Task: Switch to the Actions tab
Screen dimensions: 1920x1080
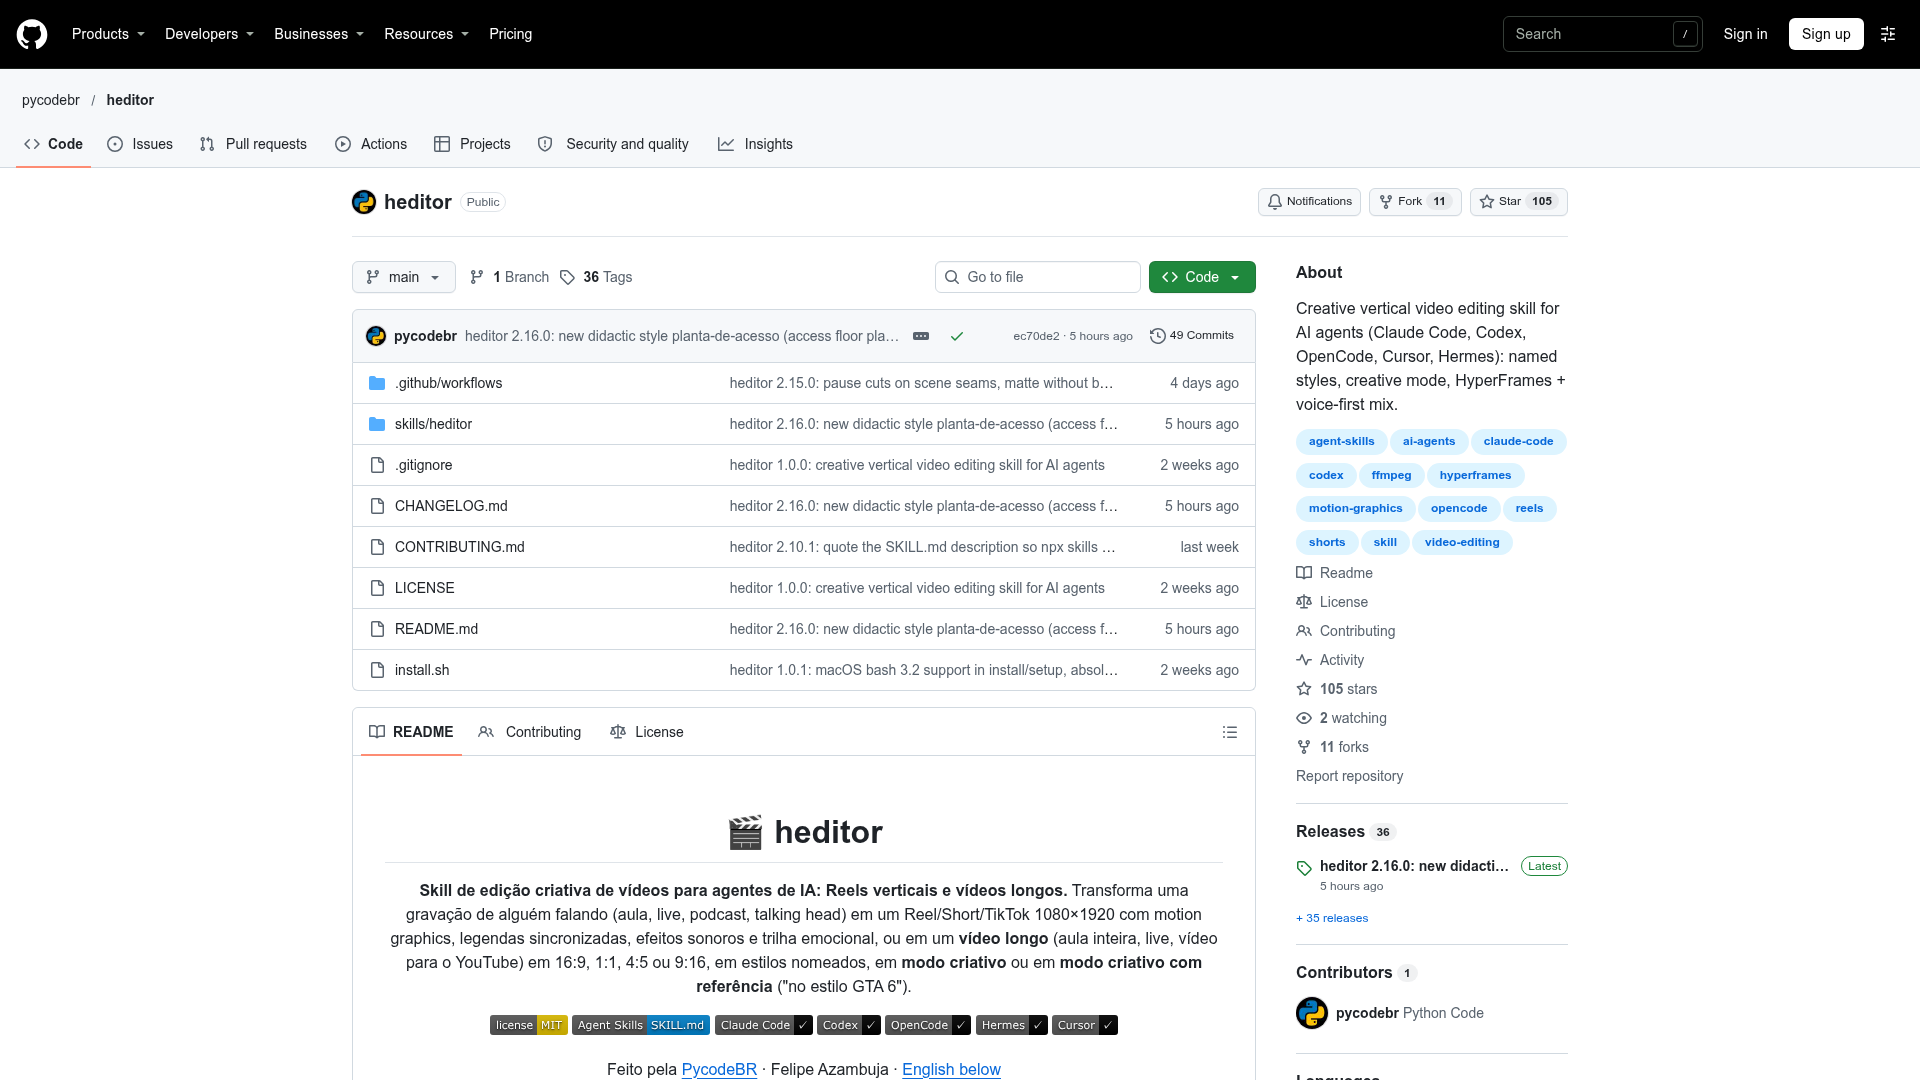Action: tap(371, 144)
